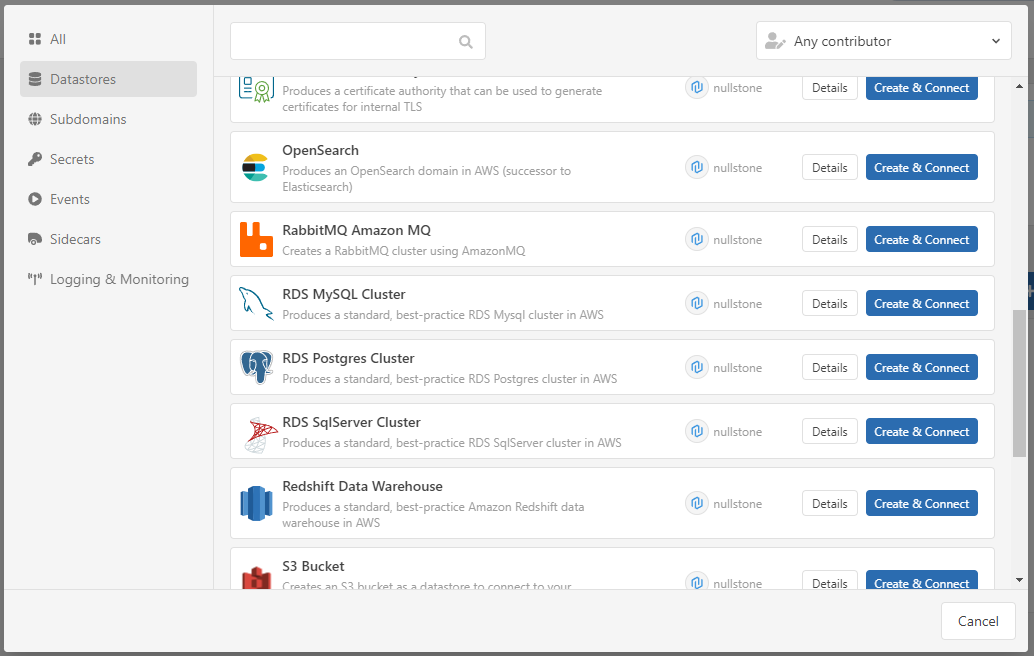The height and width of the screenshot is (656, 1034).
Task: Click the Redshift Data Warehouse icon
Action: [256, 503]
